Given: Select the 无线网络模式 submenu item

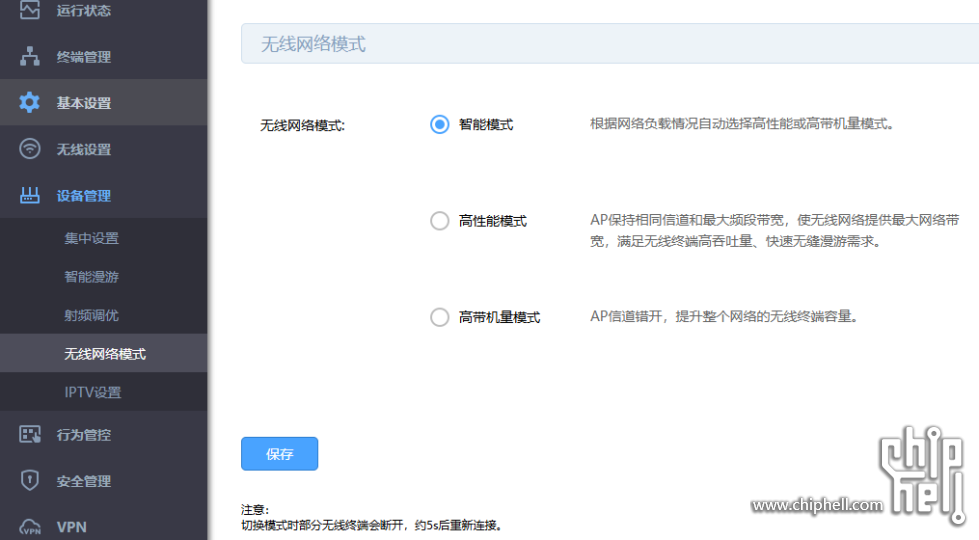Looking at the screenshot, I should pos(104,353).
